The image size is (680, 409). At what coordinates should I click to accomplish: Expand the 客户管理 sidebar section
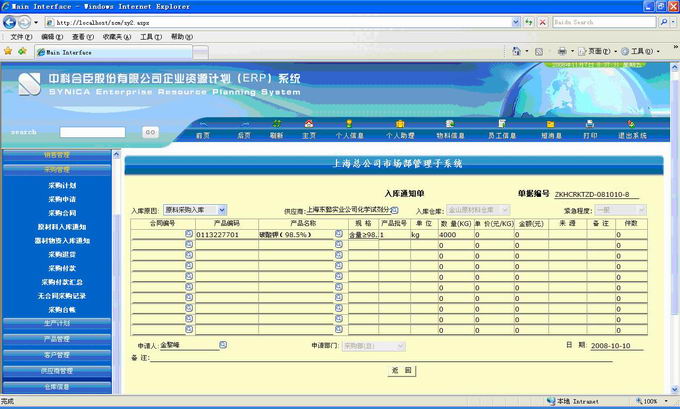pyautogui.click(x=57, y=355)
